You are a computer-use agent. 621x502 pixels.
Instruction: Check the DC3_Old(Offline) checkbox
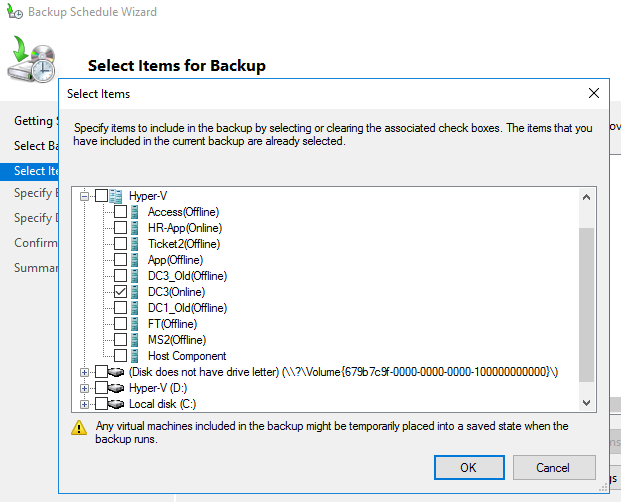(x=120, y=276)
